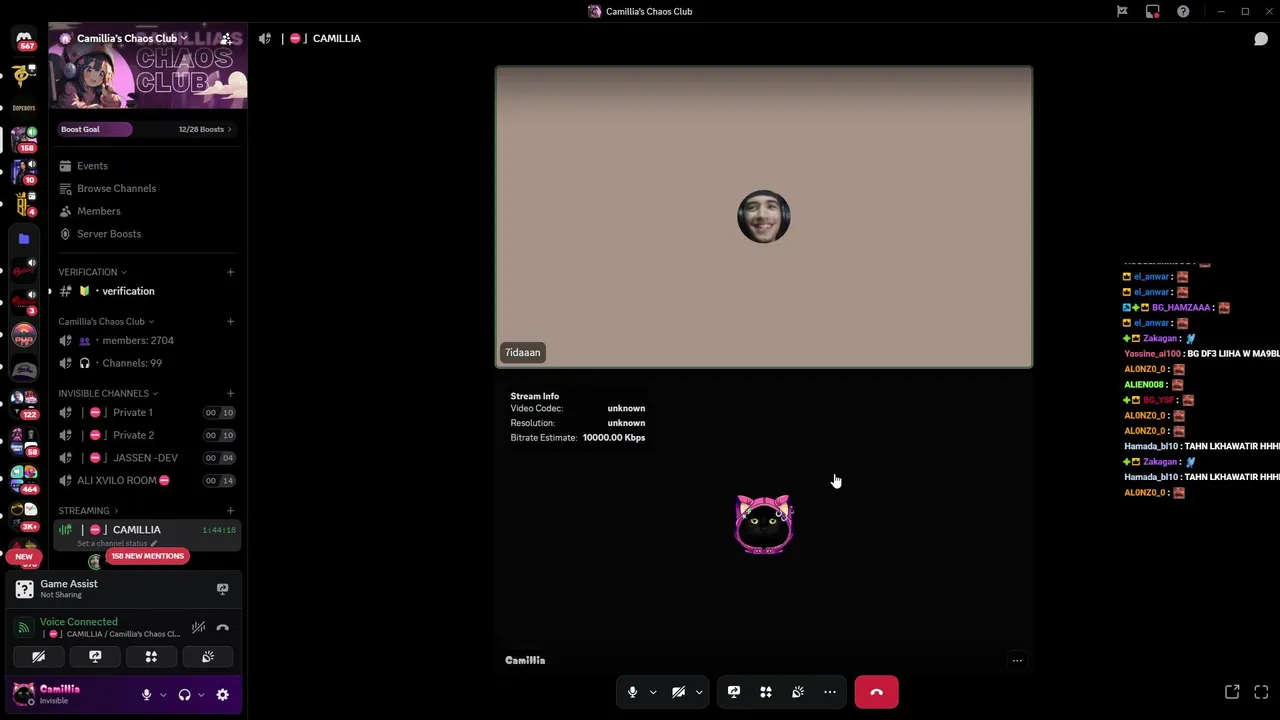Viewport: 1280px width, 720px height.
Task: Open the server with the 158 badge
Action: 24,139
